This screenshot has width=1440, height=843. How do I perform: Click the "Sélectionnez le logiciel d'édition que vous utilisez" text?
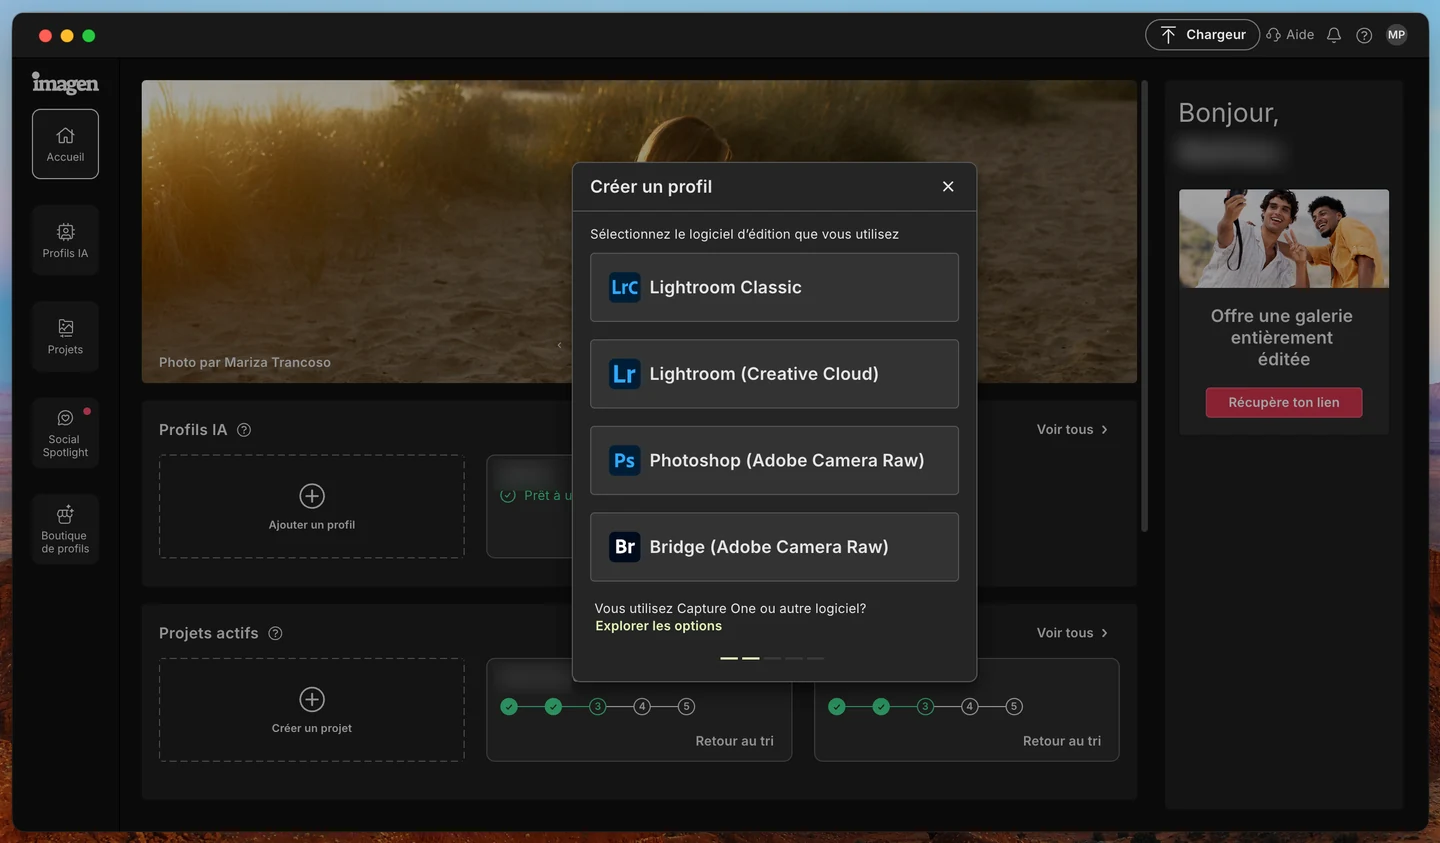pos(744,234)
